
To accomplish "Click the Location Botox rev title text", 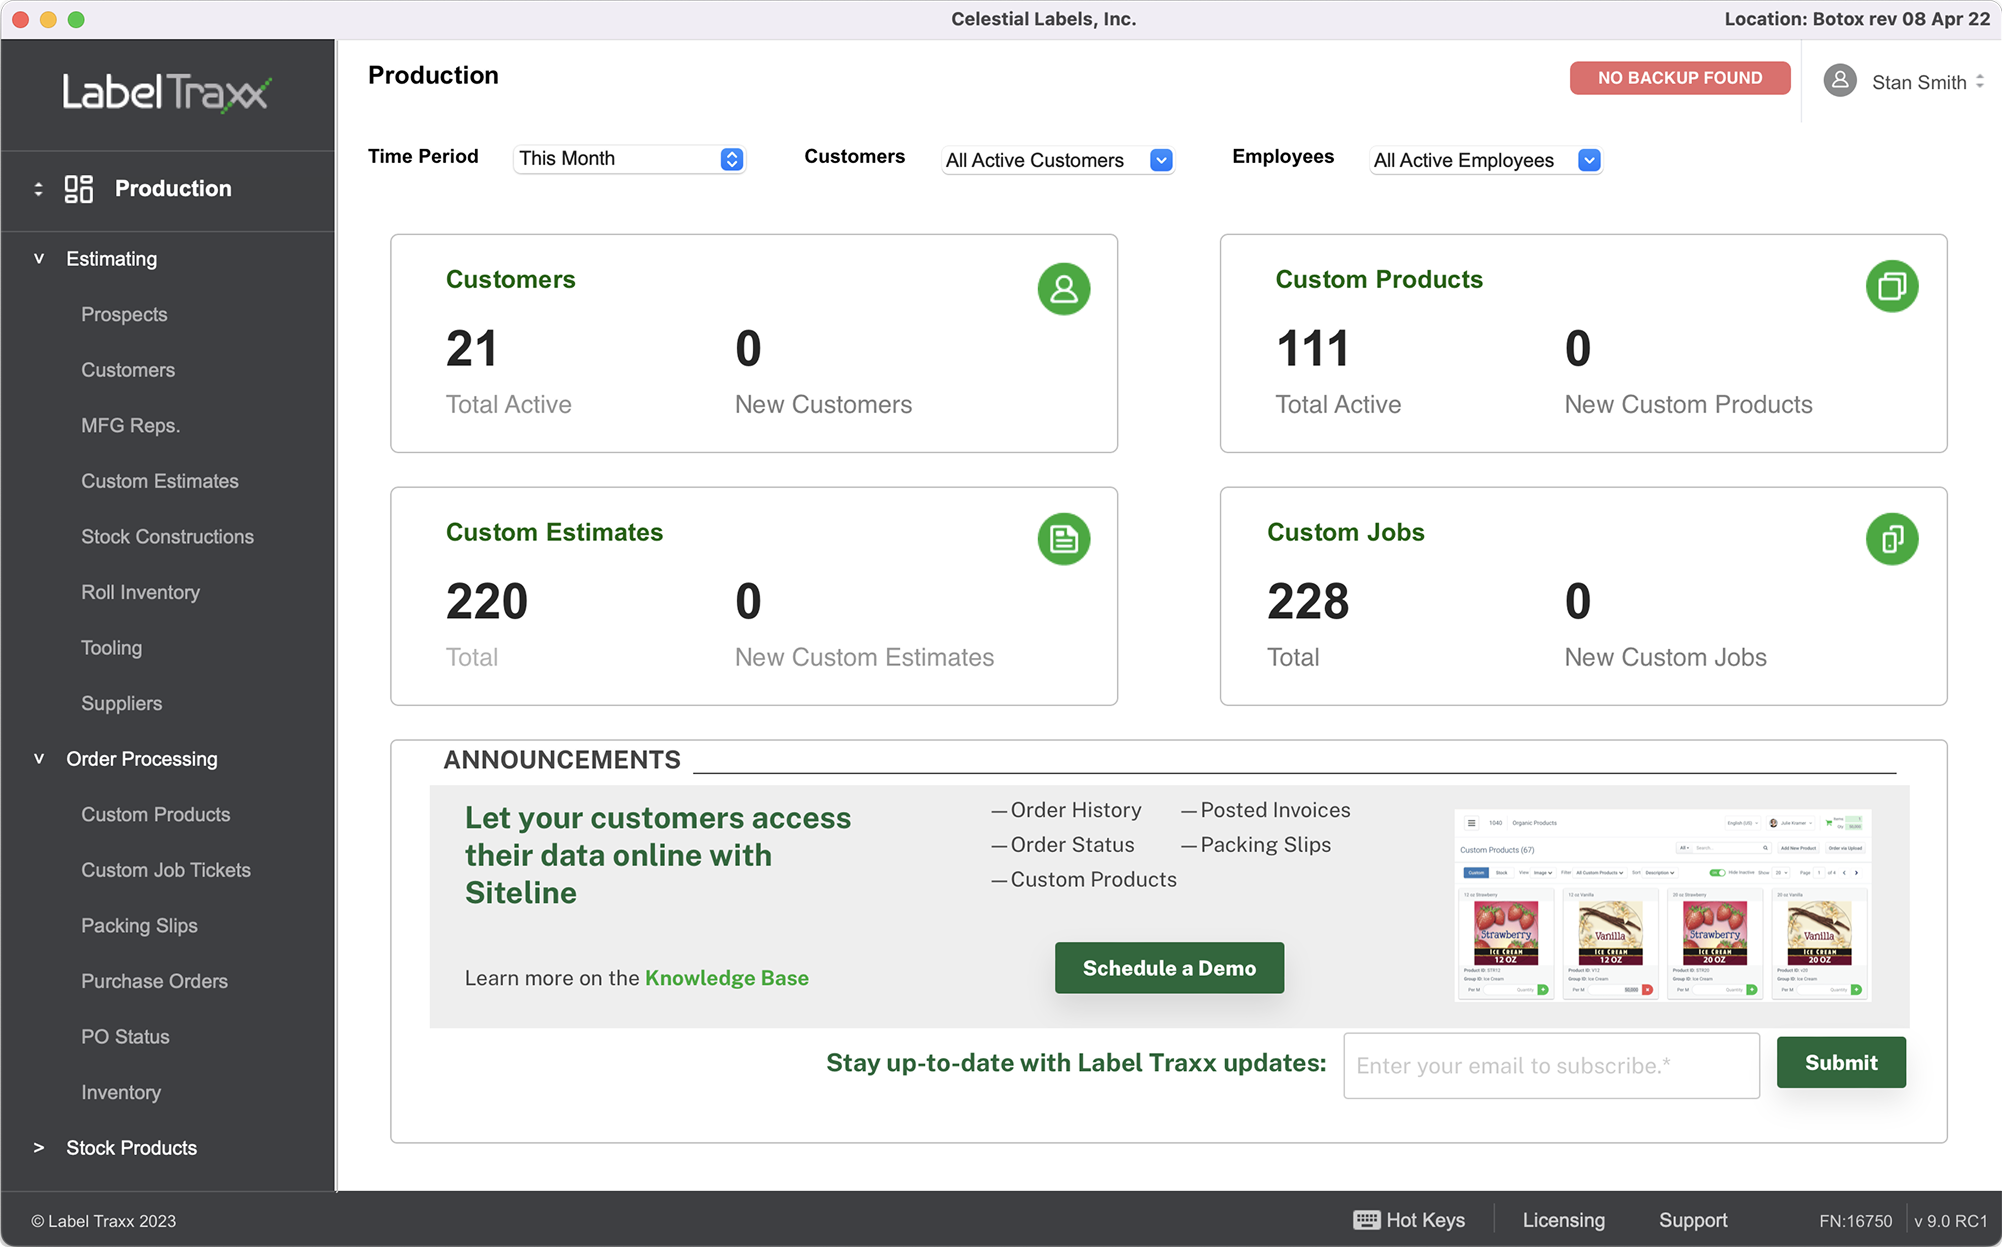I will 1857,19.
